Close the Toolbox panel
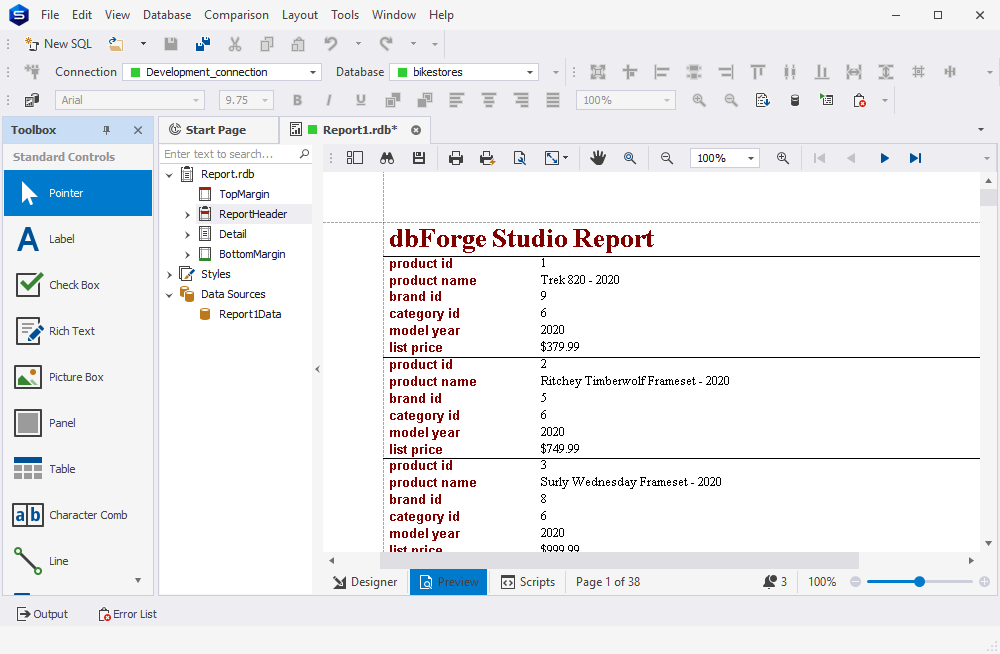This screenshot has height=654, width=1000. (138, 130)
